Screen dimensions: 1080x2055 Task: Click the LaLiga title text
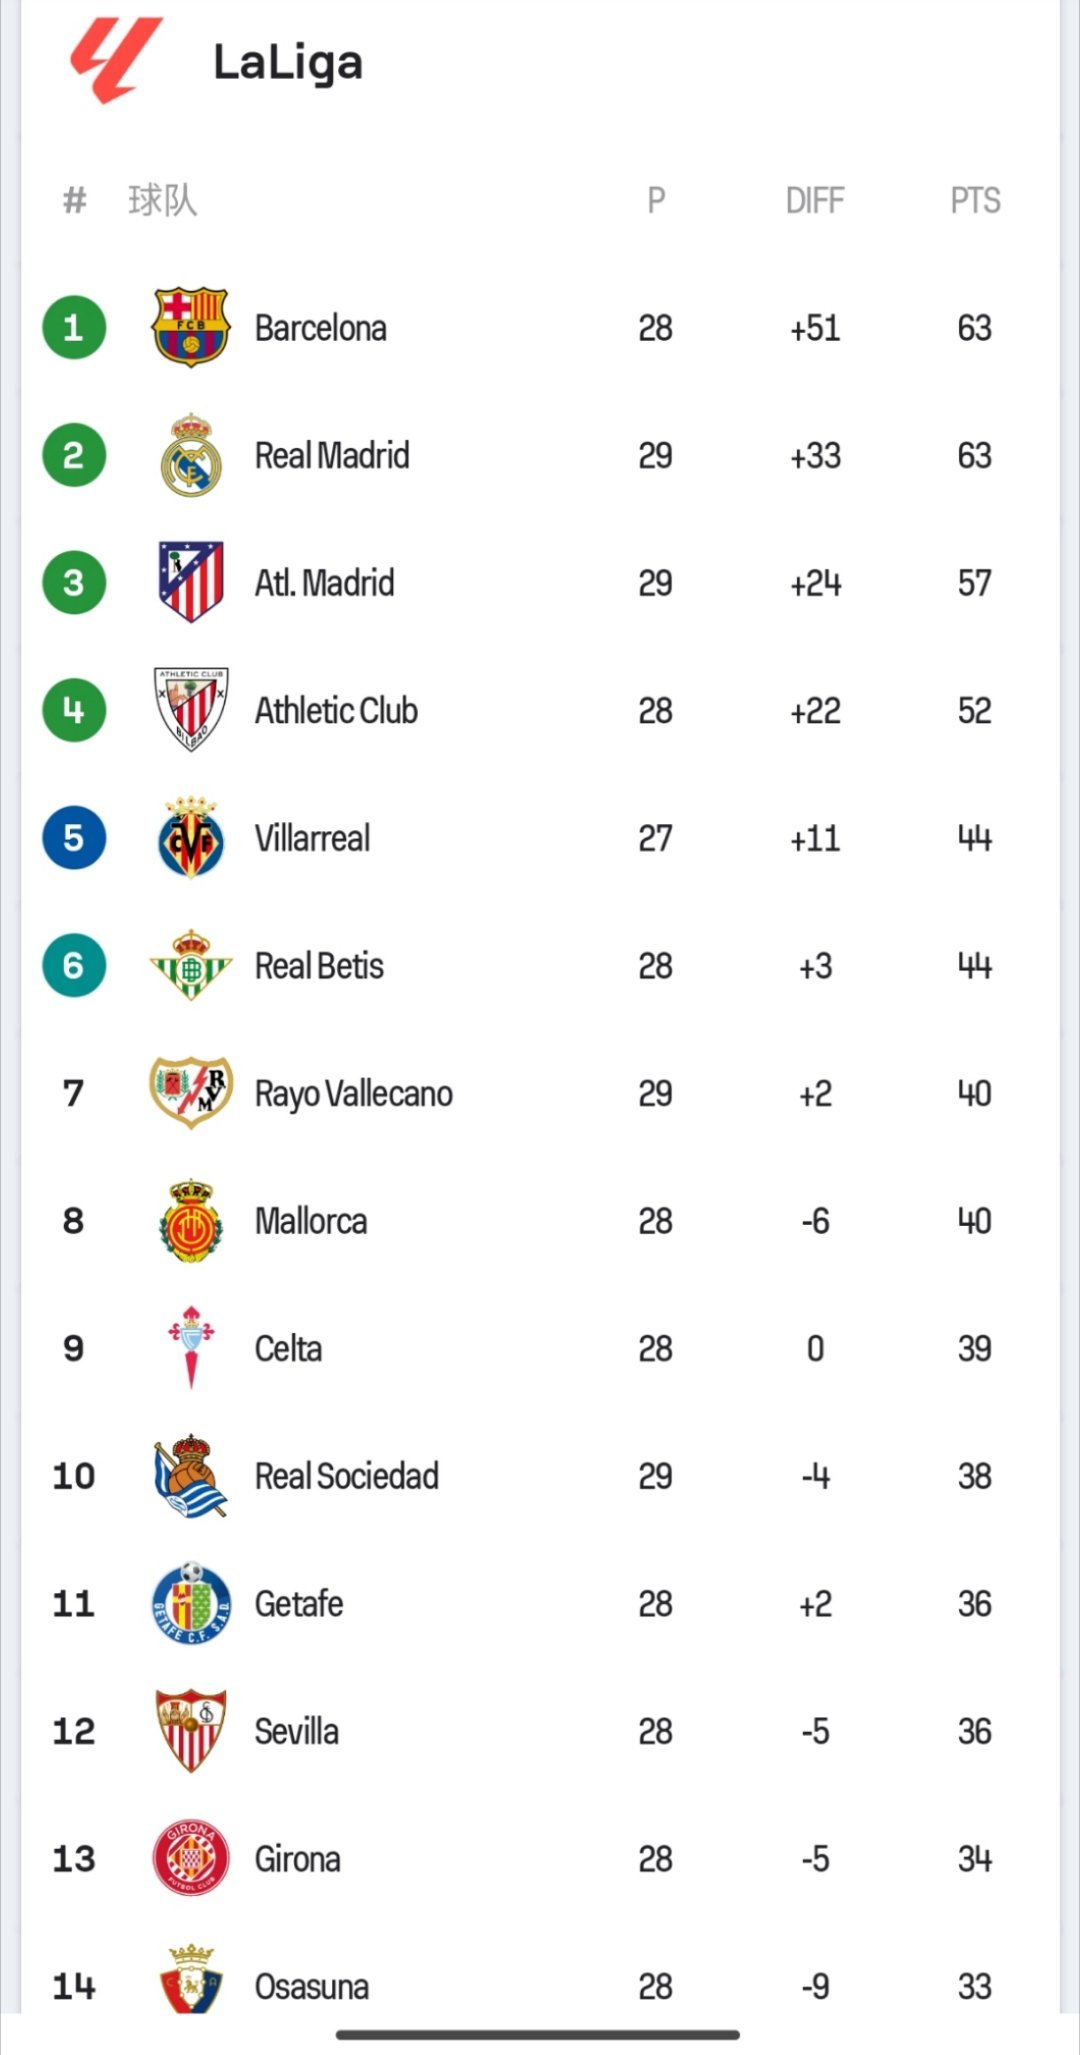coord(288,63)
